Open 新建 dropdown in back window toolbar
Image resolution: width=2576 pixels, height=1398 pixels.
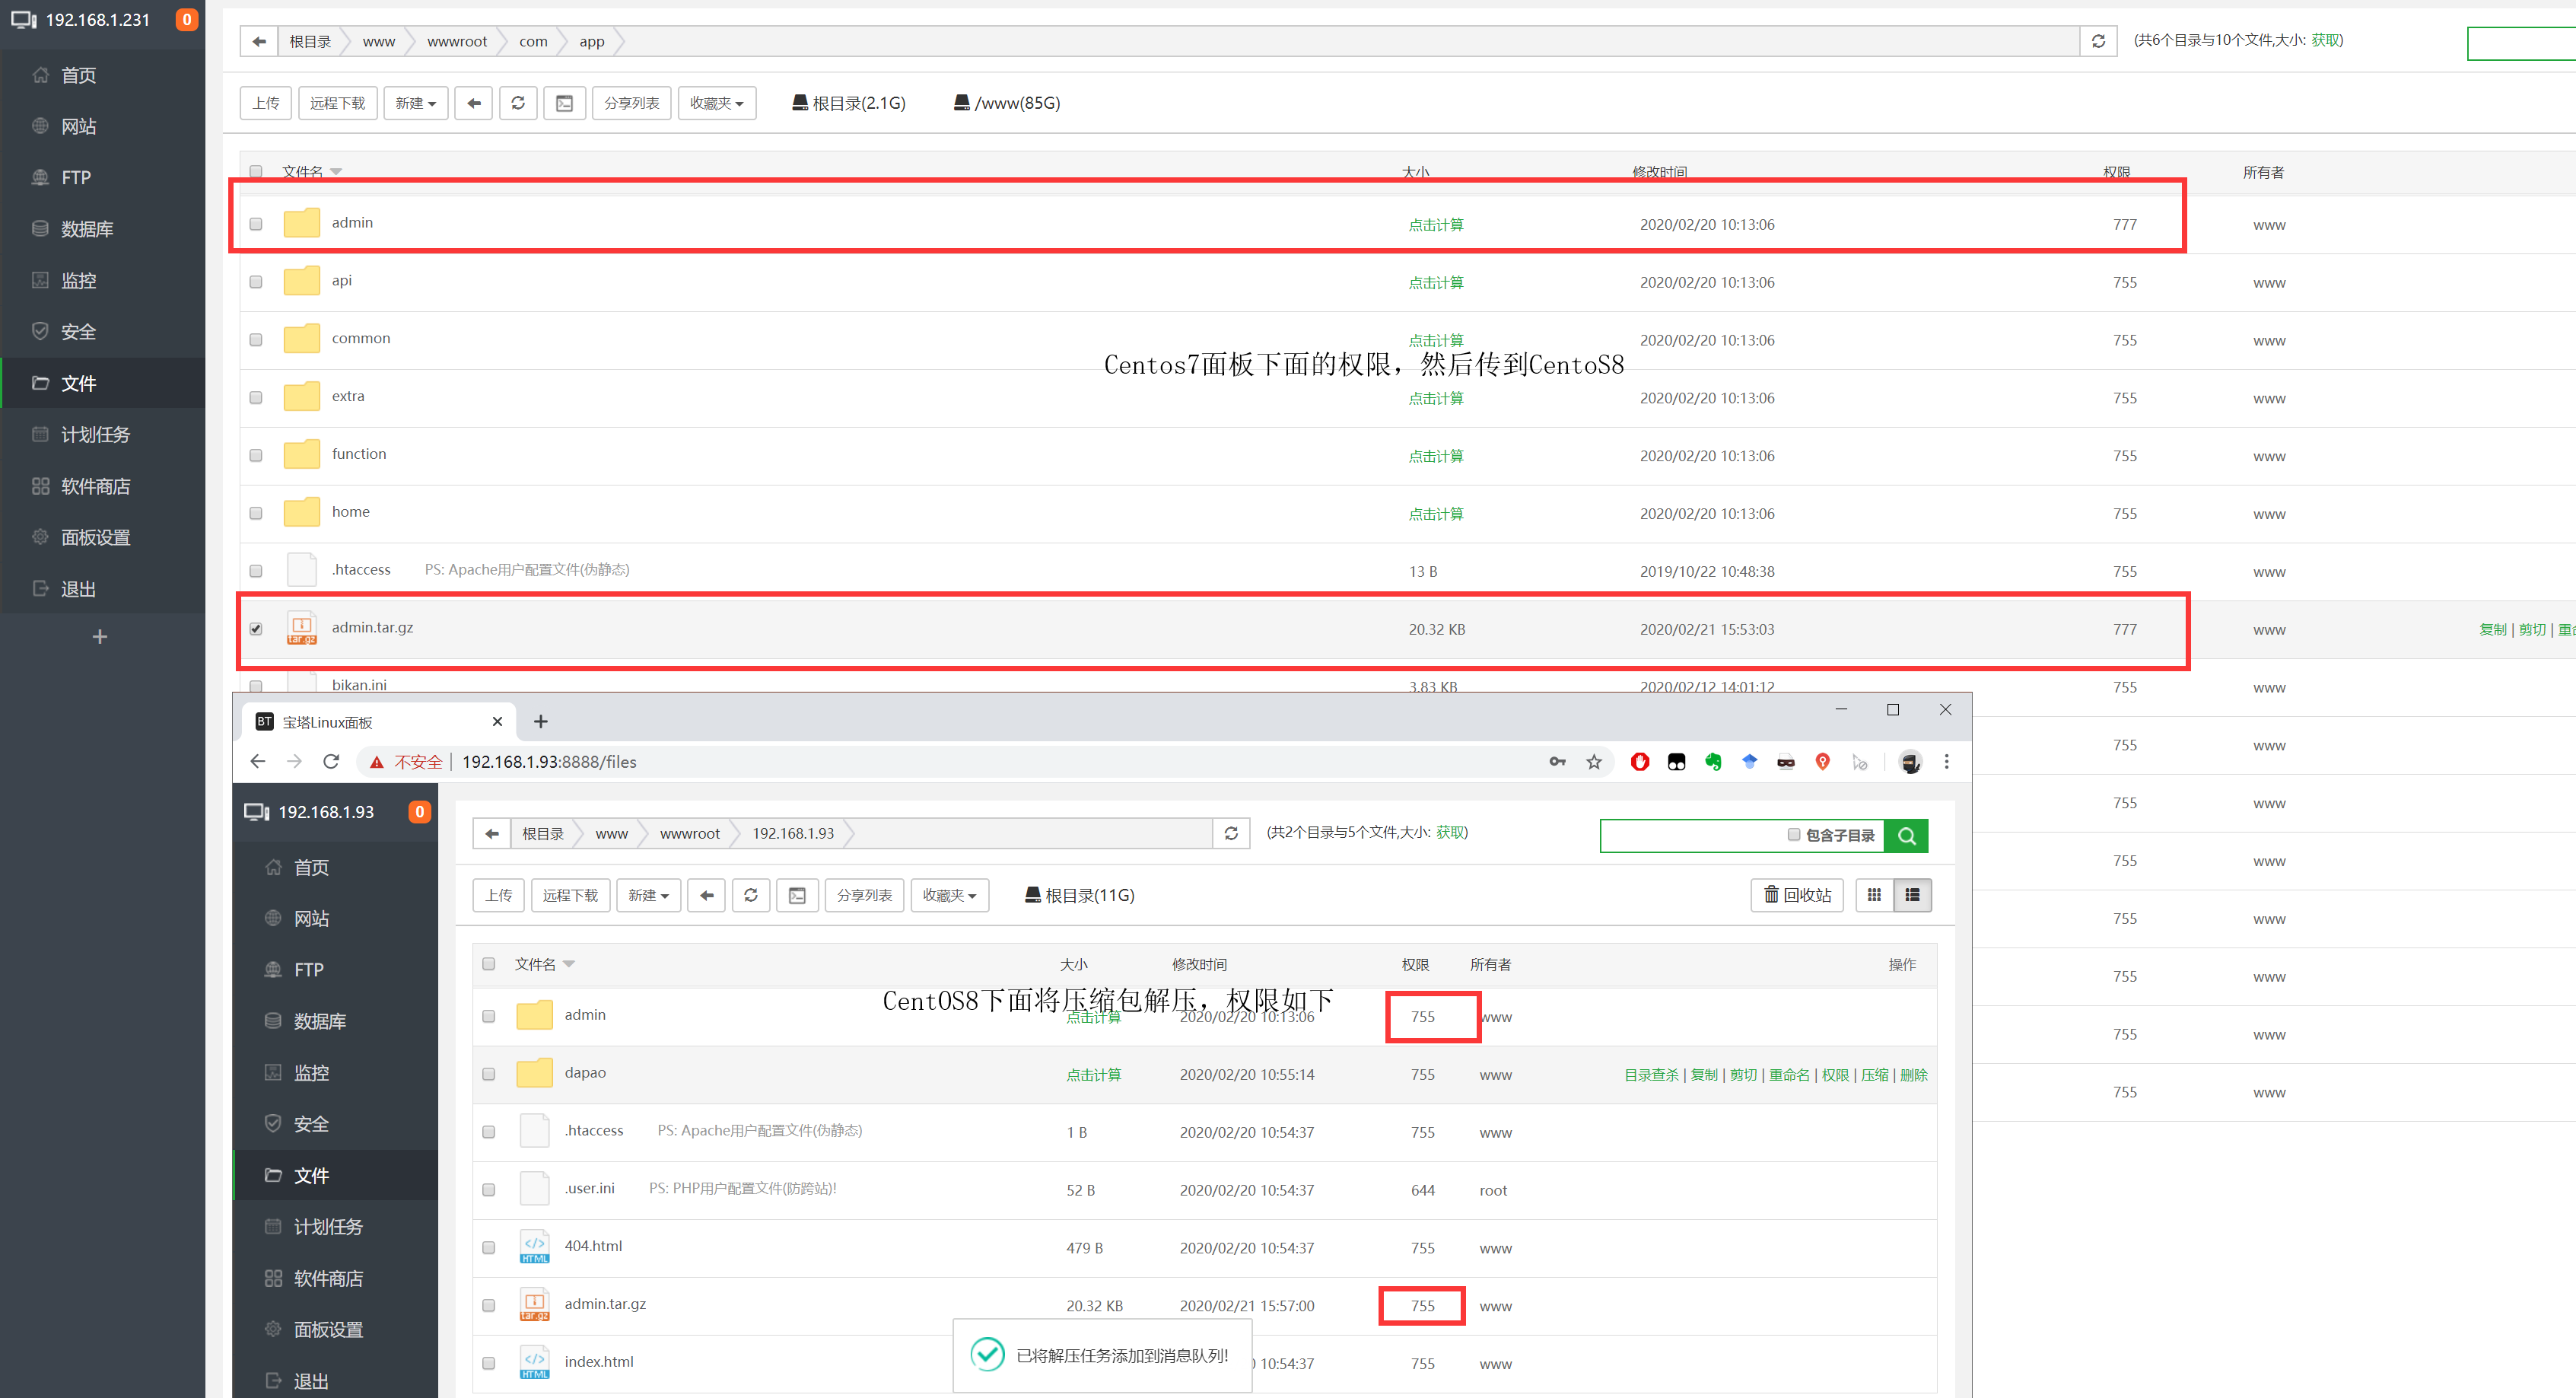(416, 103)
